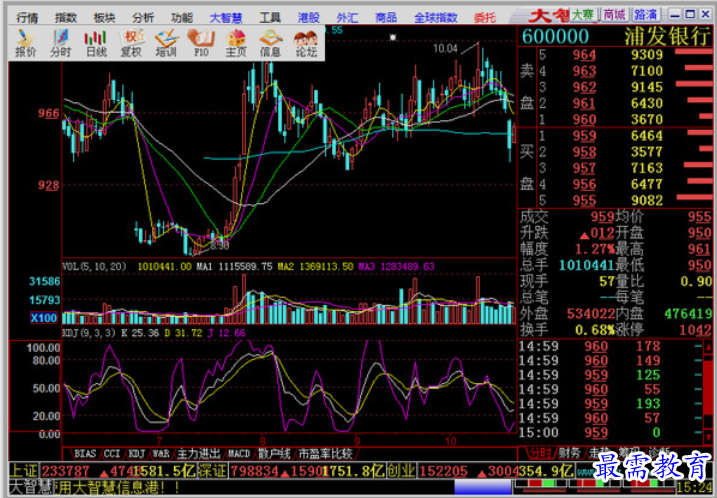Click the scroll up arrow of trade list
The height and width of the screenshot is (498, 717).
709,347
